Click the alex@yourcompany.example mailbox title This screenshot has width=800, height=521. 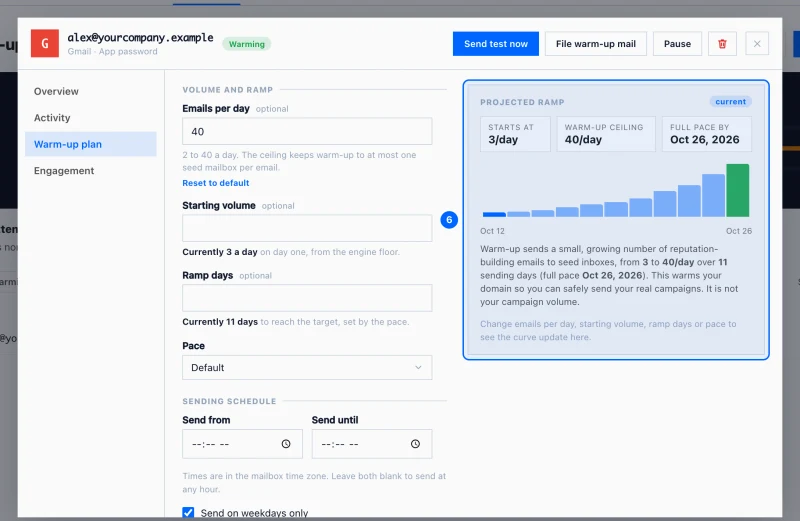click(x=140, y=38)
